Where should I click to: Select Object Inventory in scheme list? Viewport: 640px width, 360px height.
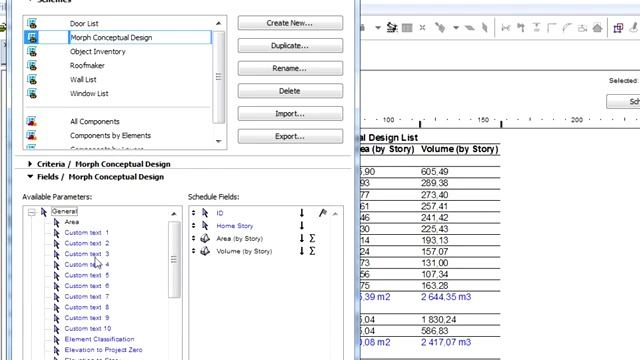pos(98,51)
